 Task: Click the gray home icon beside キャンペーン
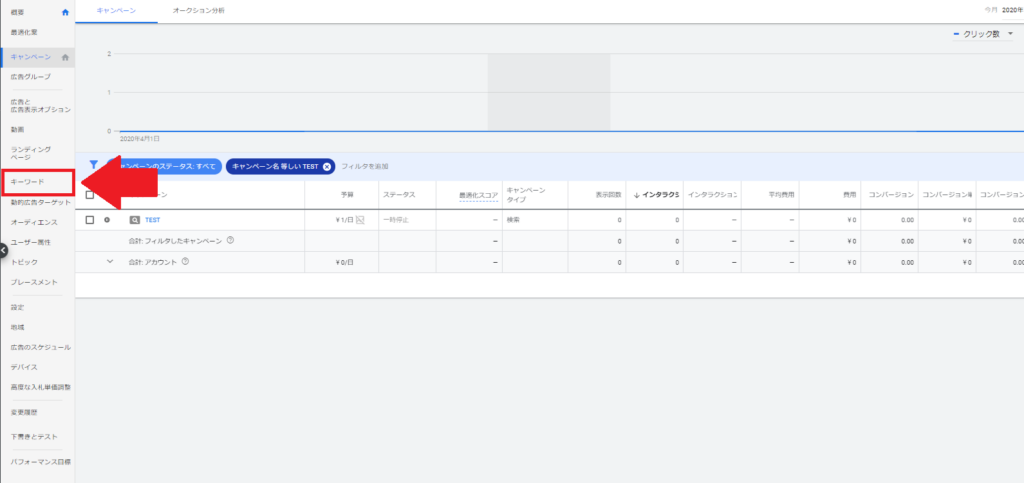click(x=65, y=57)
